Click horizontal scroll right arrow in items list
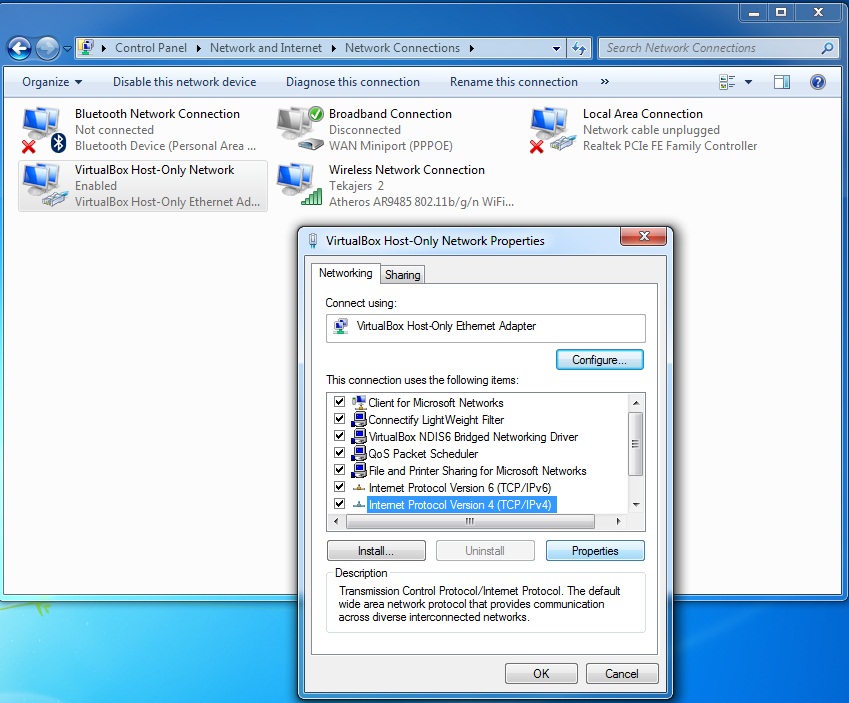 [618, 522]
